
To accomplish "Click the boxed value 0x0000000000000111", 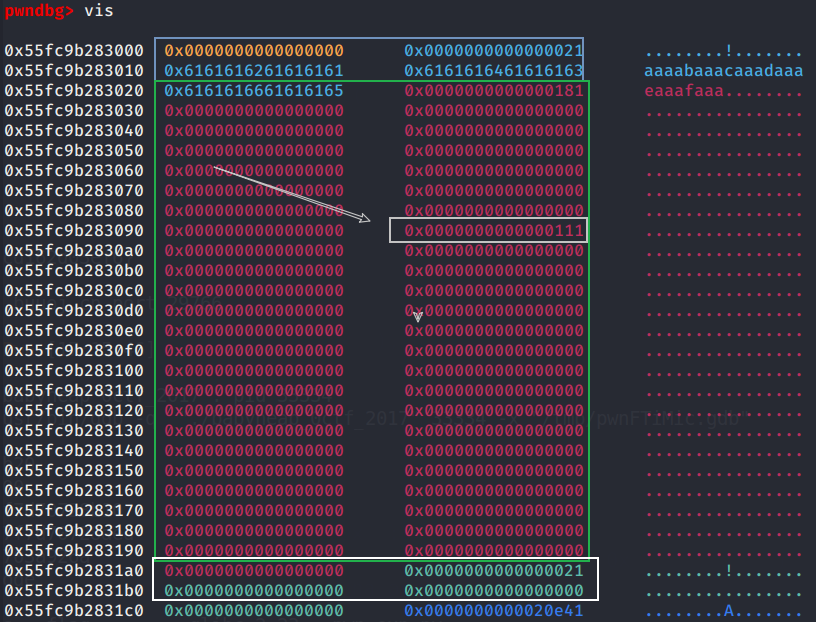I will click(x=494, y=231).
